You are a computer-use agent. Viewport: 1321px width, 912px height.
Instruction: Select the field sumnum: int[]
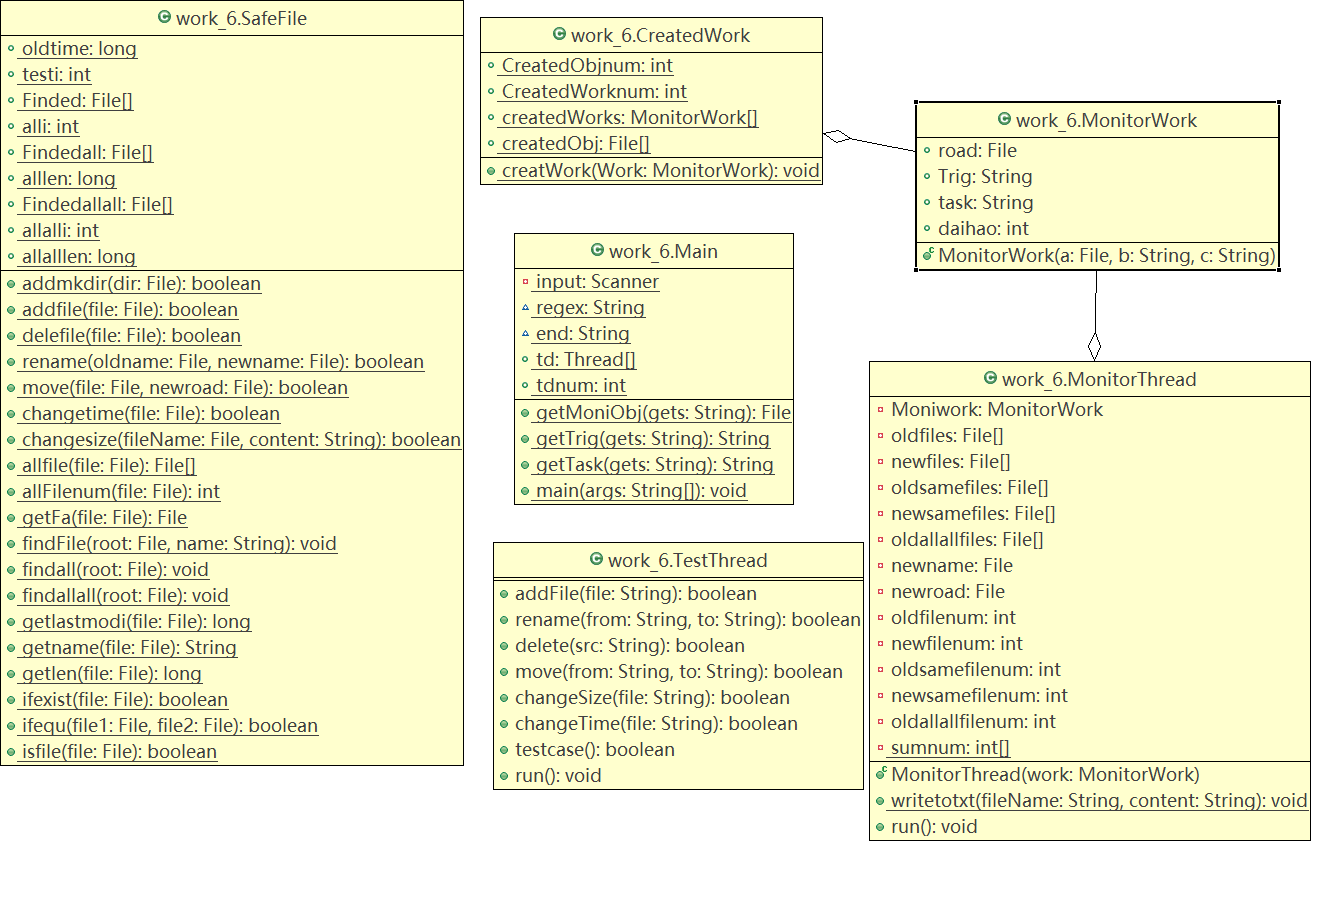pyautogui.click(x=950, y=747)
